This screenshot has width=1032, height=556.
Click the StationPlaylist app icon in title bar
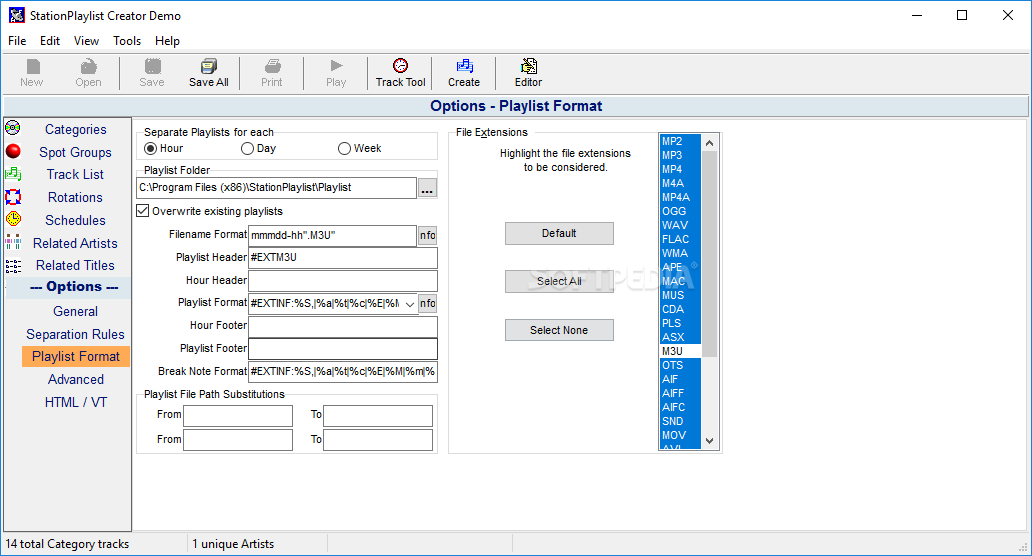tap(16, 15)
